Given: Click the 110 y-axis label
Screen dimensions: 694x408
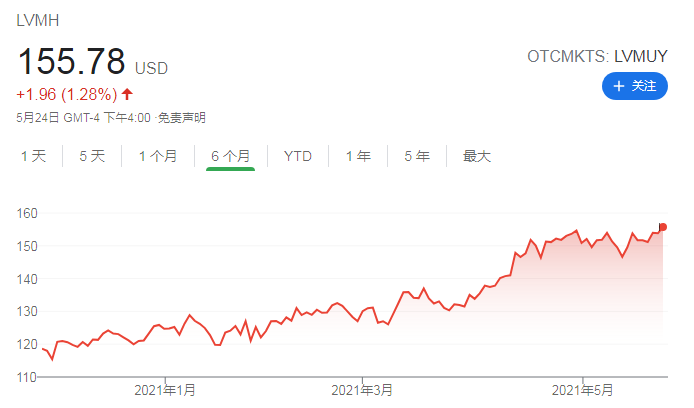Looking at the screenshot, I should [x=27, y=377].
